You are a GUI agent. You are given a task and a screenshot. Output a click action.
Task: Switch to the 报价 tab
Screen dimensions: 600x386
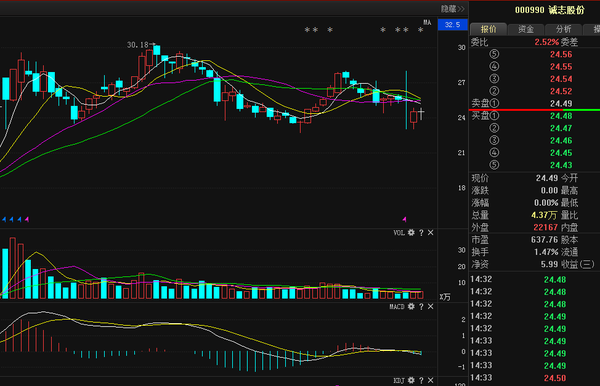[488, 29]
